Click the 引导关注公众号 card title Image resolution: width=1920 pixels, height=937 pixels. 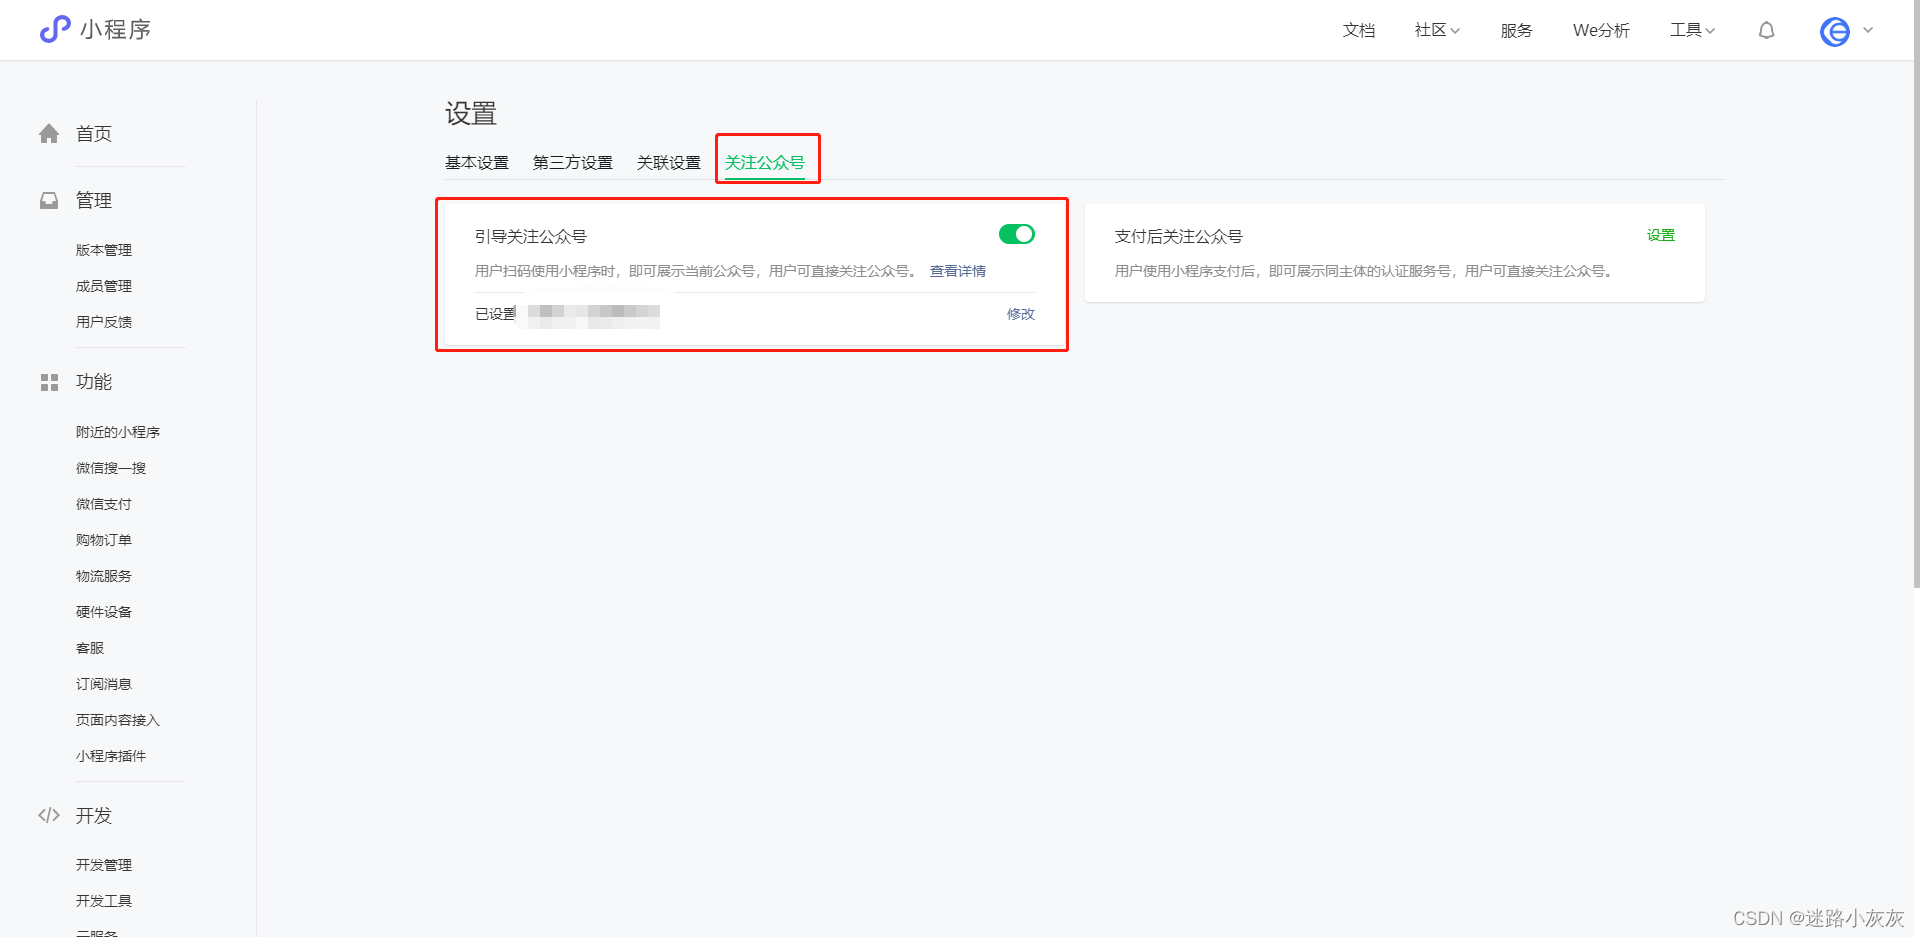[531, 236]
